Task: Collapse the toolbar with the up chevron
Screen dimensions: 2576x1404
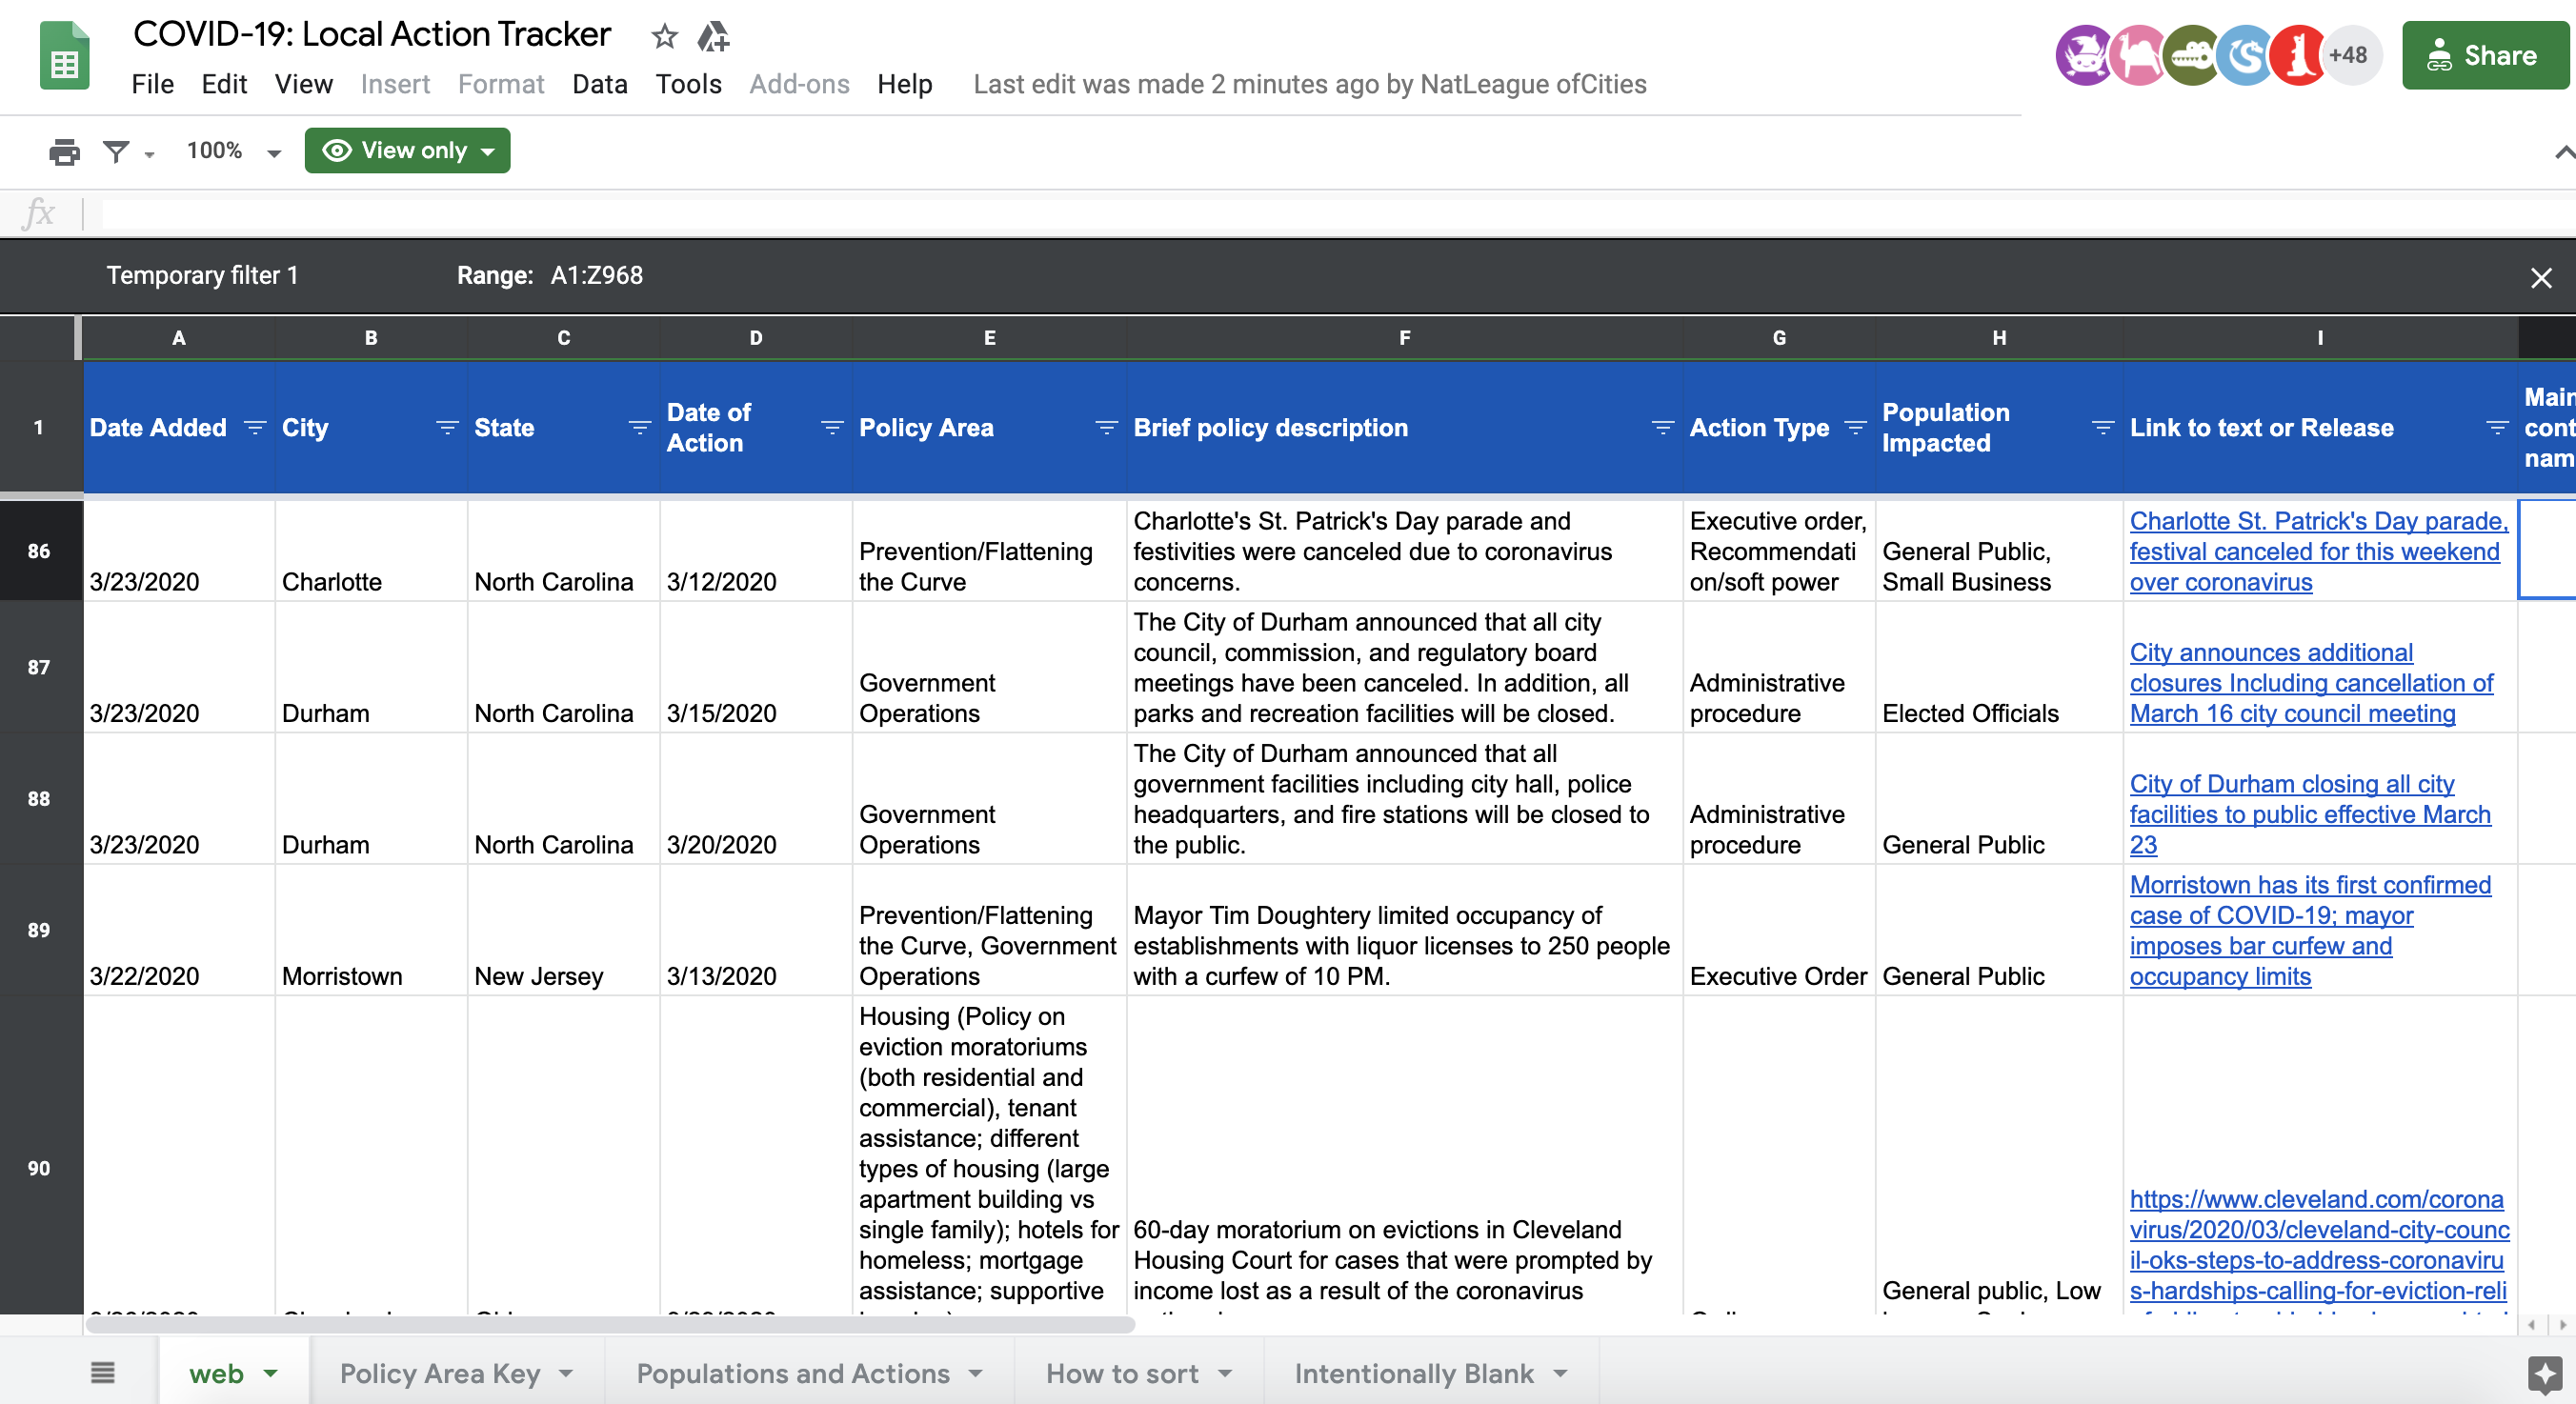Action: (2563, 152)
